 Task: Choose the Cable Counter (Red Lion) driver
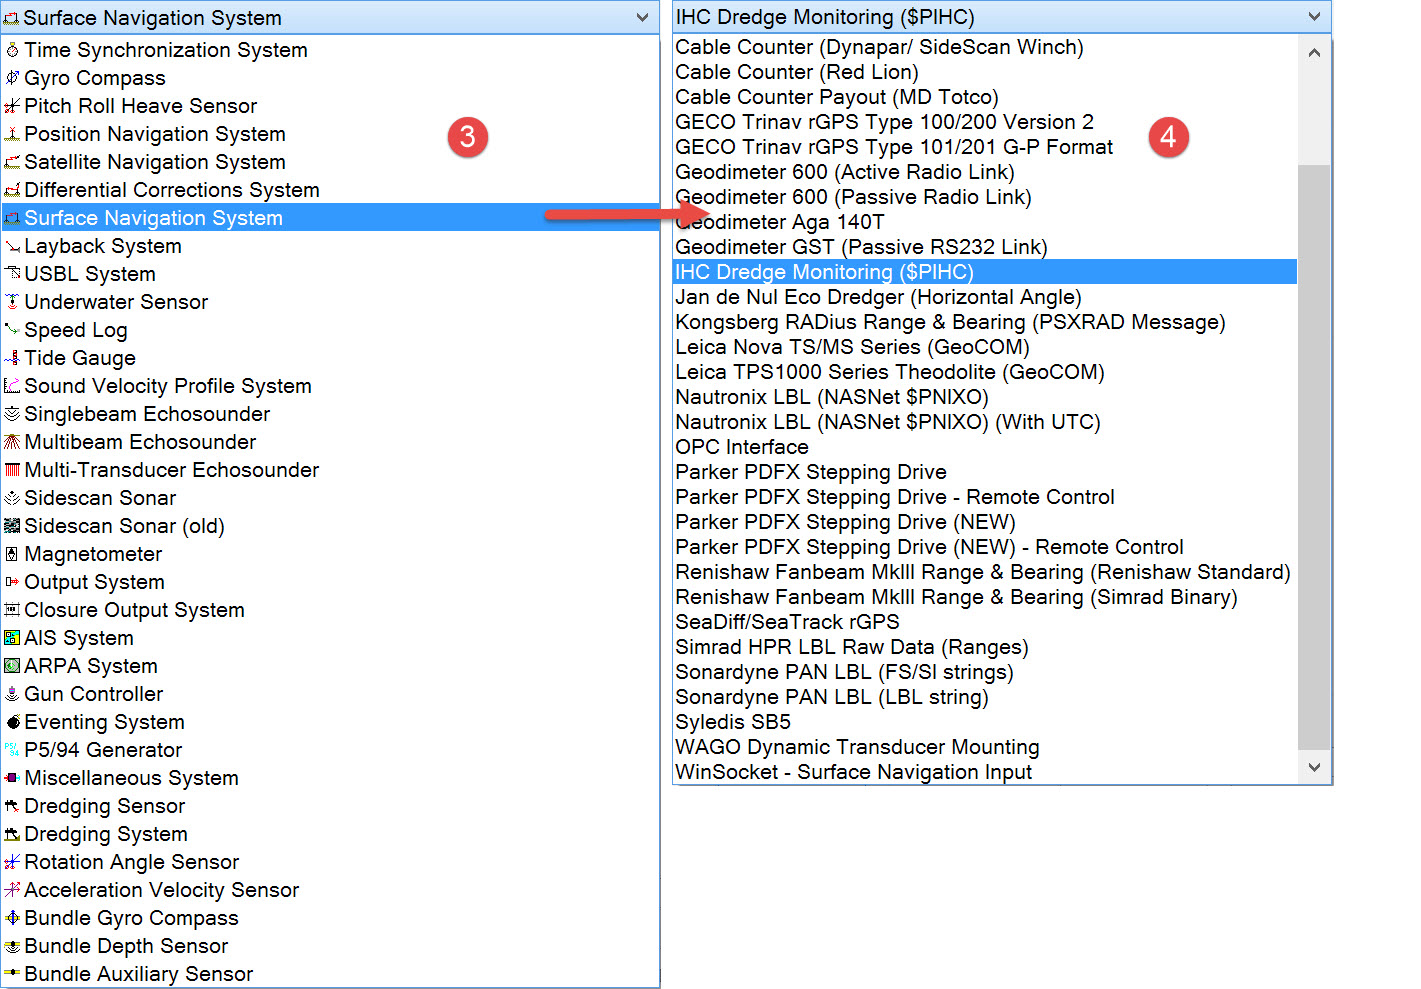[796, 72]
